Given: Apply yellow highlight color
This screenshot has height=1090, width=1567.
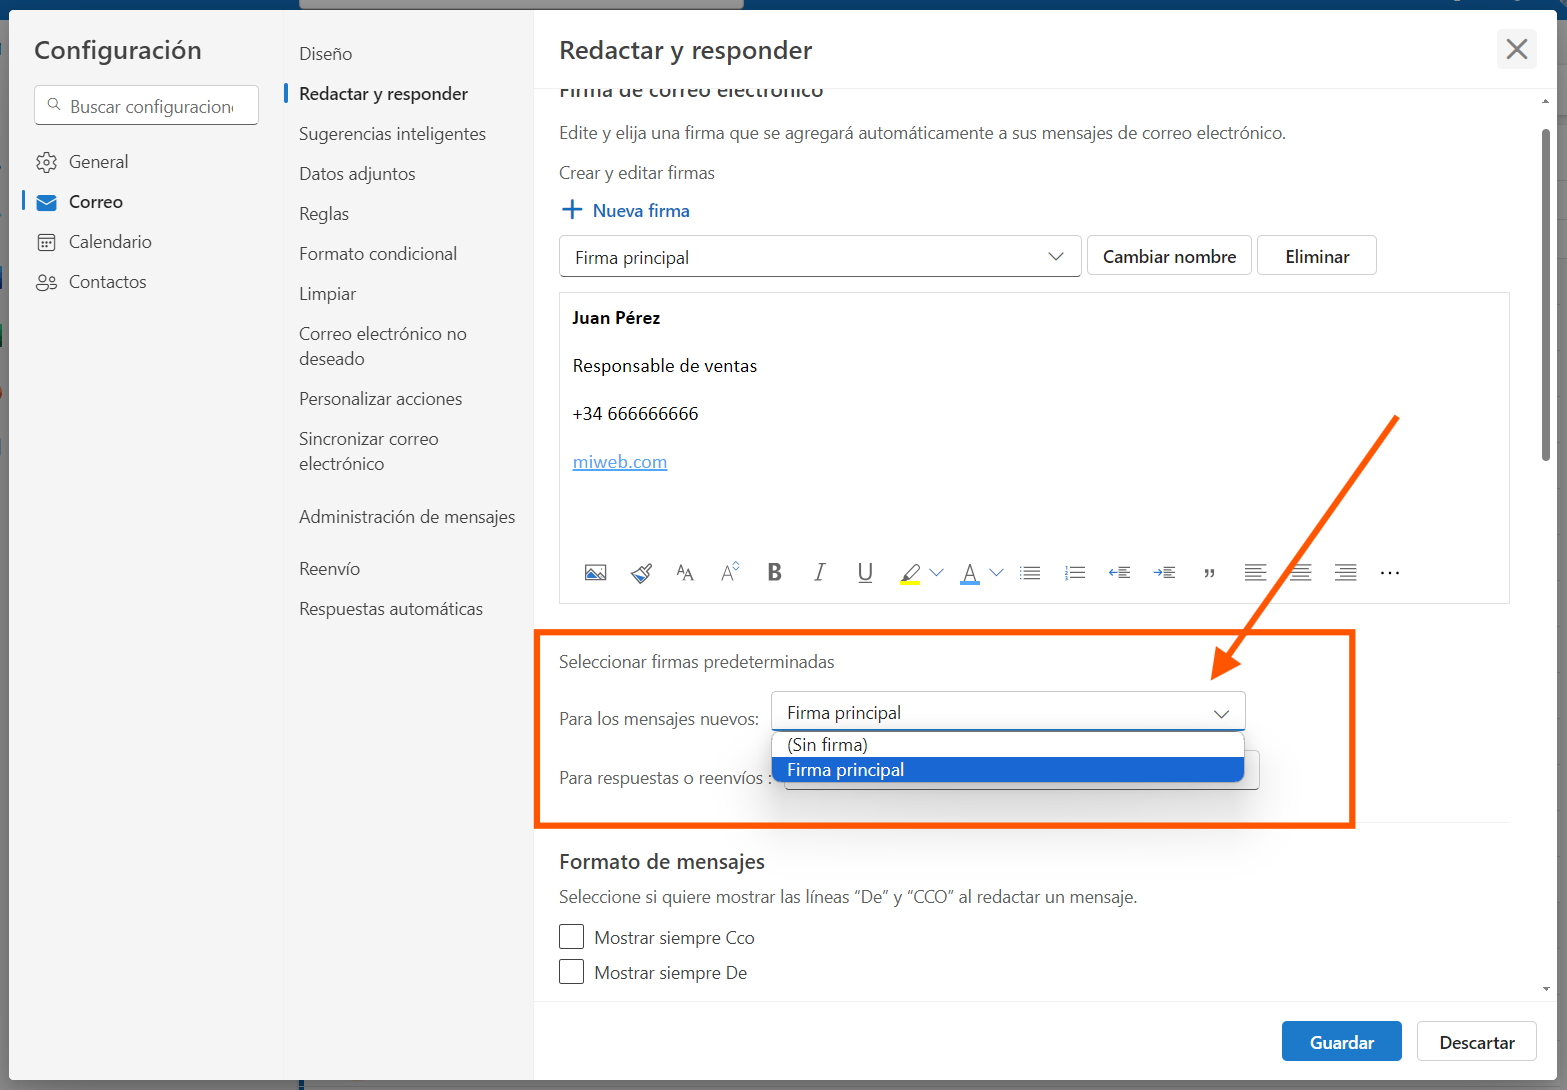Looking at the screenshot, I should tap(910, 574).
